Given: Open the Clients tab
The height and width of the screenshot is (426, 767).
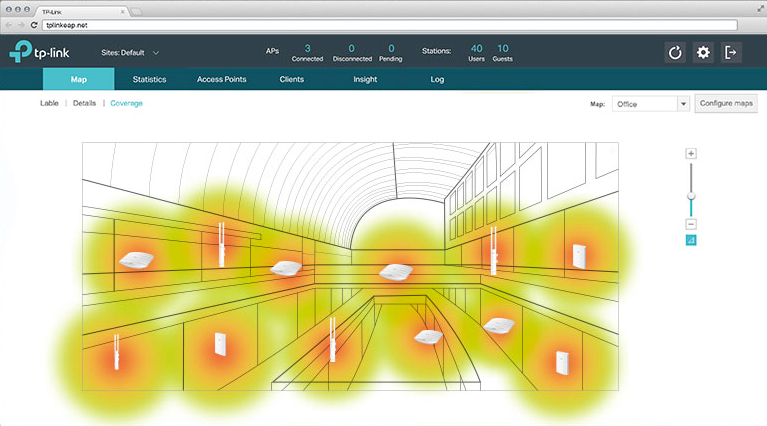Looking at the screenshot, I should click(292, 79).
